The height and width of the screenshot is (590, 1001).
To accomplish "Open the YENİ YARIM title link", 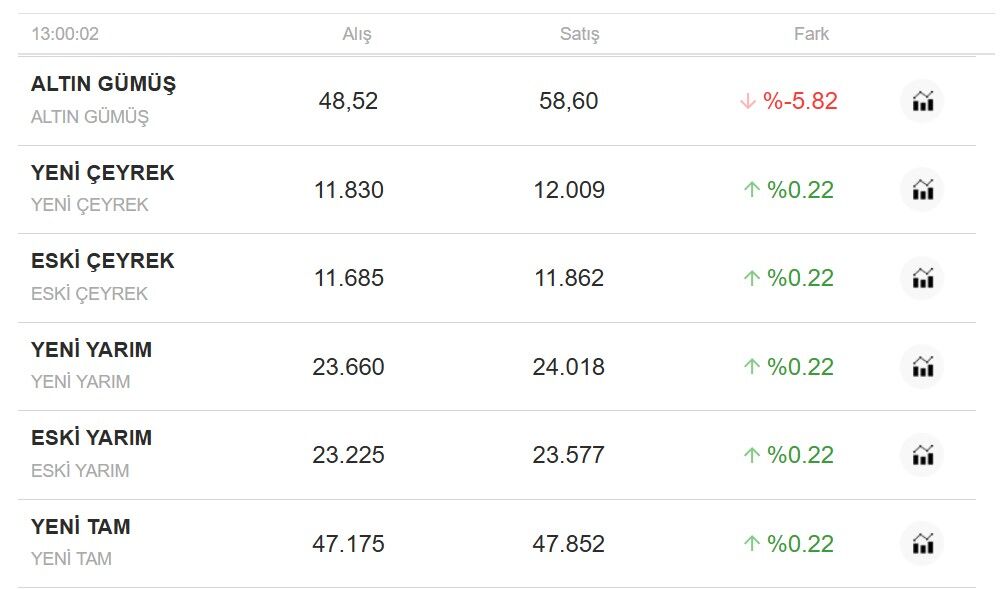I will 92,349.
